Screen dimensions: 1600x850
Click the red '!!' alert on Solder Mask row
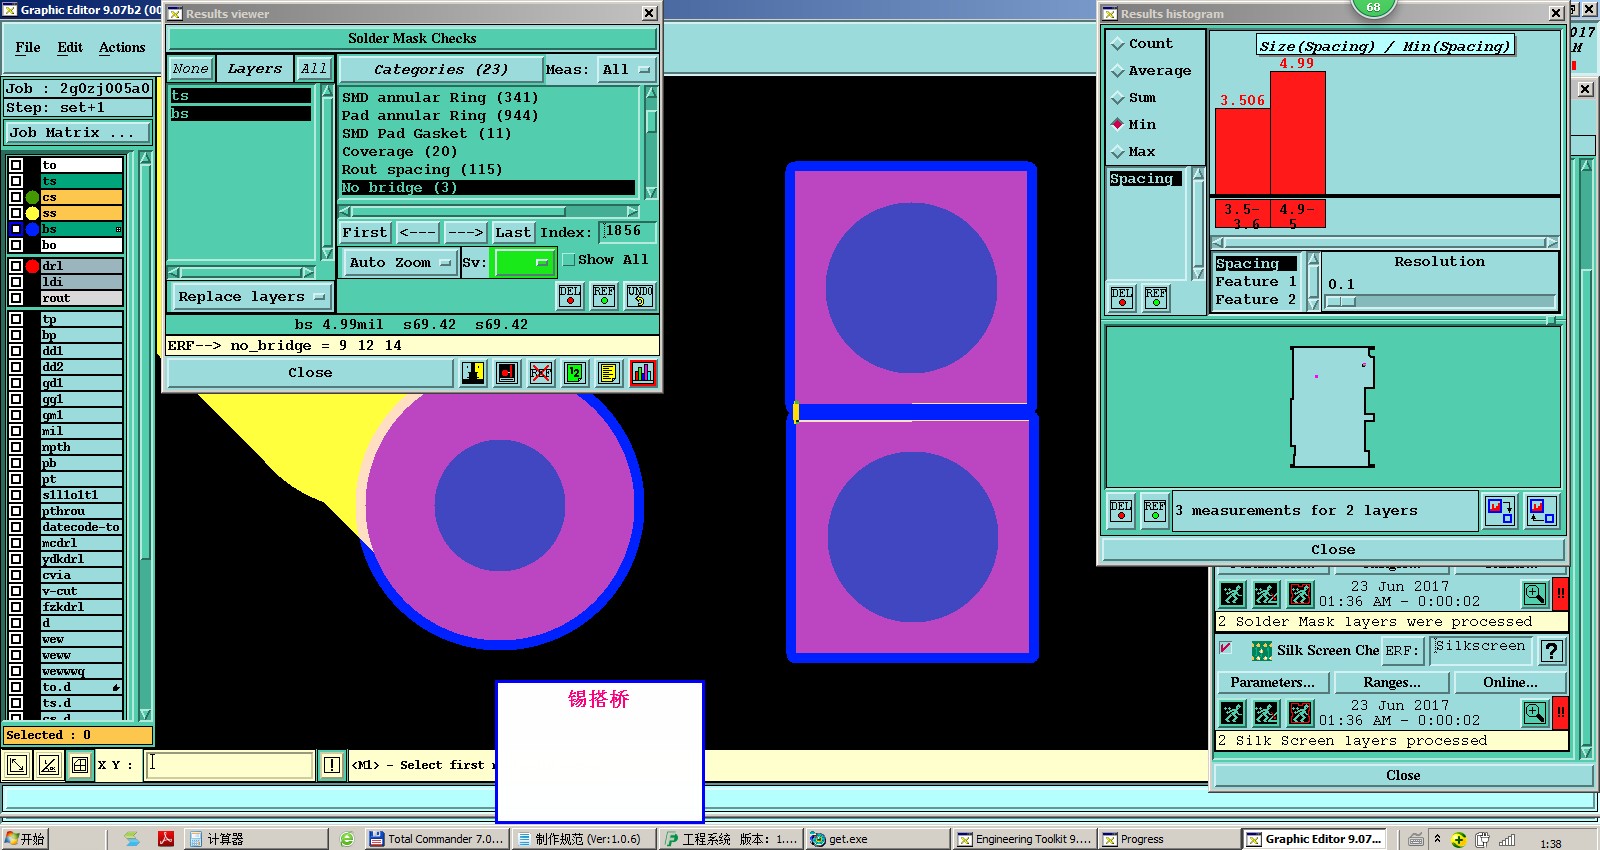click(x=1560, y=594)
